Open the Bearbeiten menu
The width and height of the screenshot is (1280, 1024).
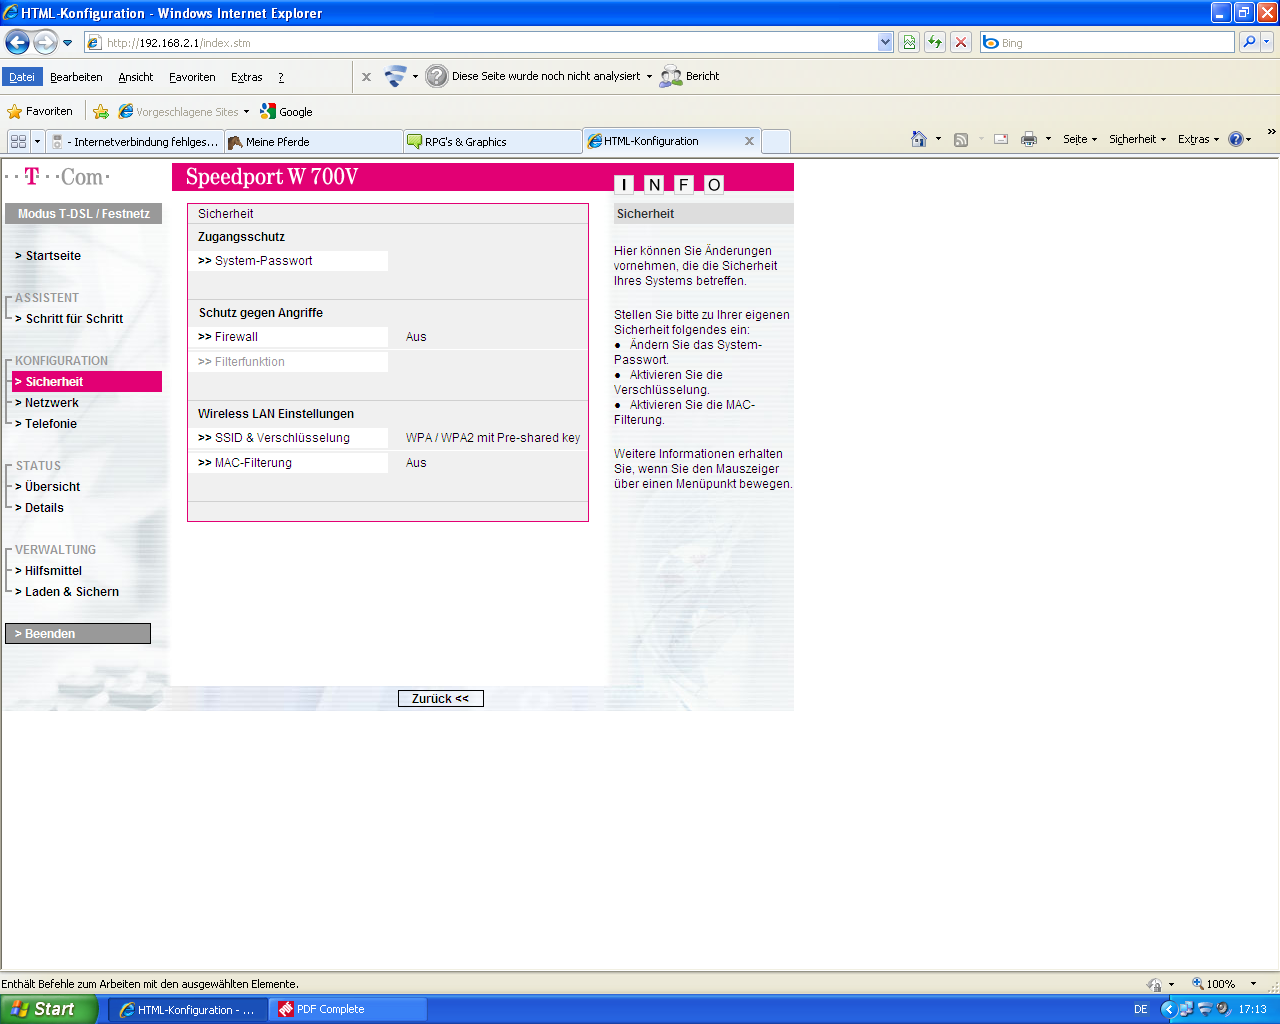tap(76, 77)
